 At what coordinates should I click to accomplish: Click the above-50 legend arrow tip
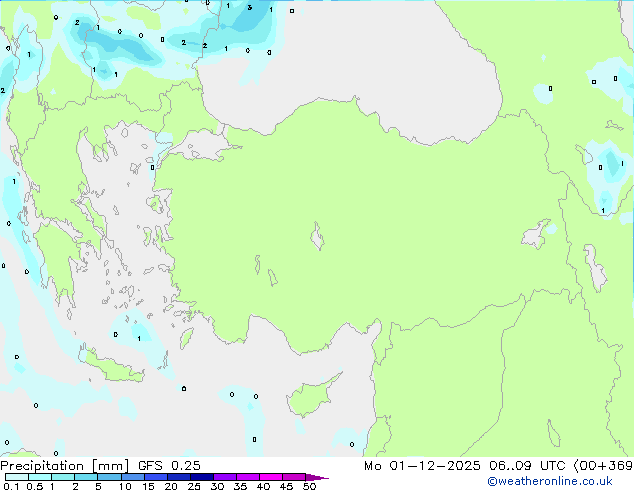tap(317, 477)
